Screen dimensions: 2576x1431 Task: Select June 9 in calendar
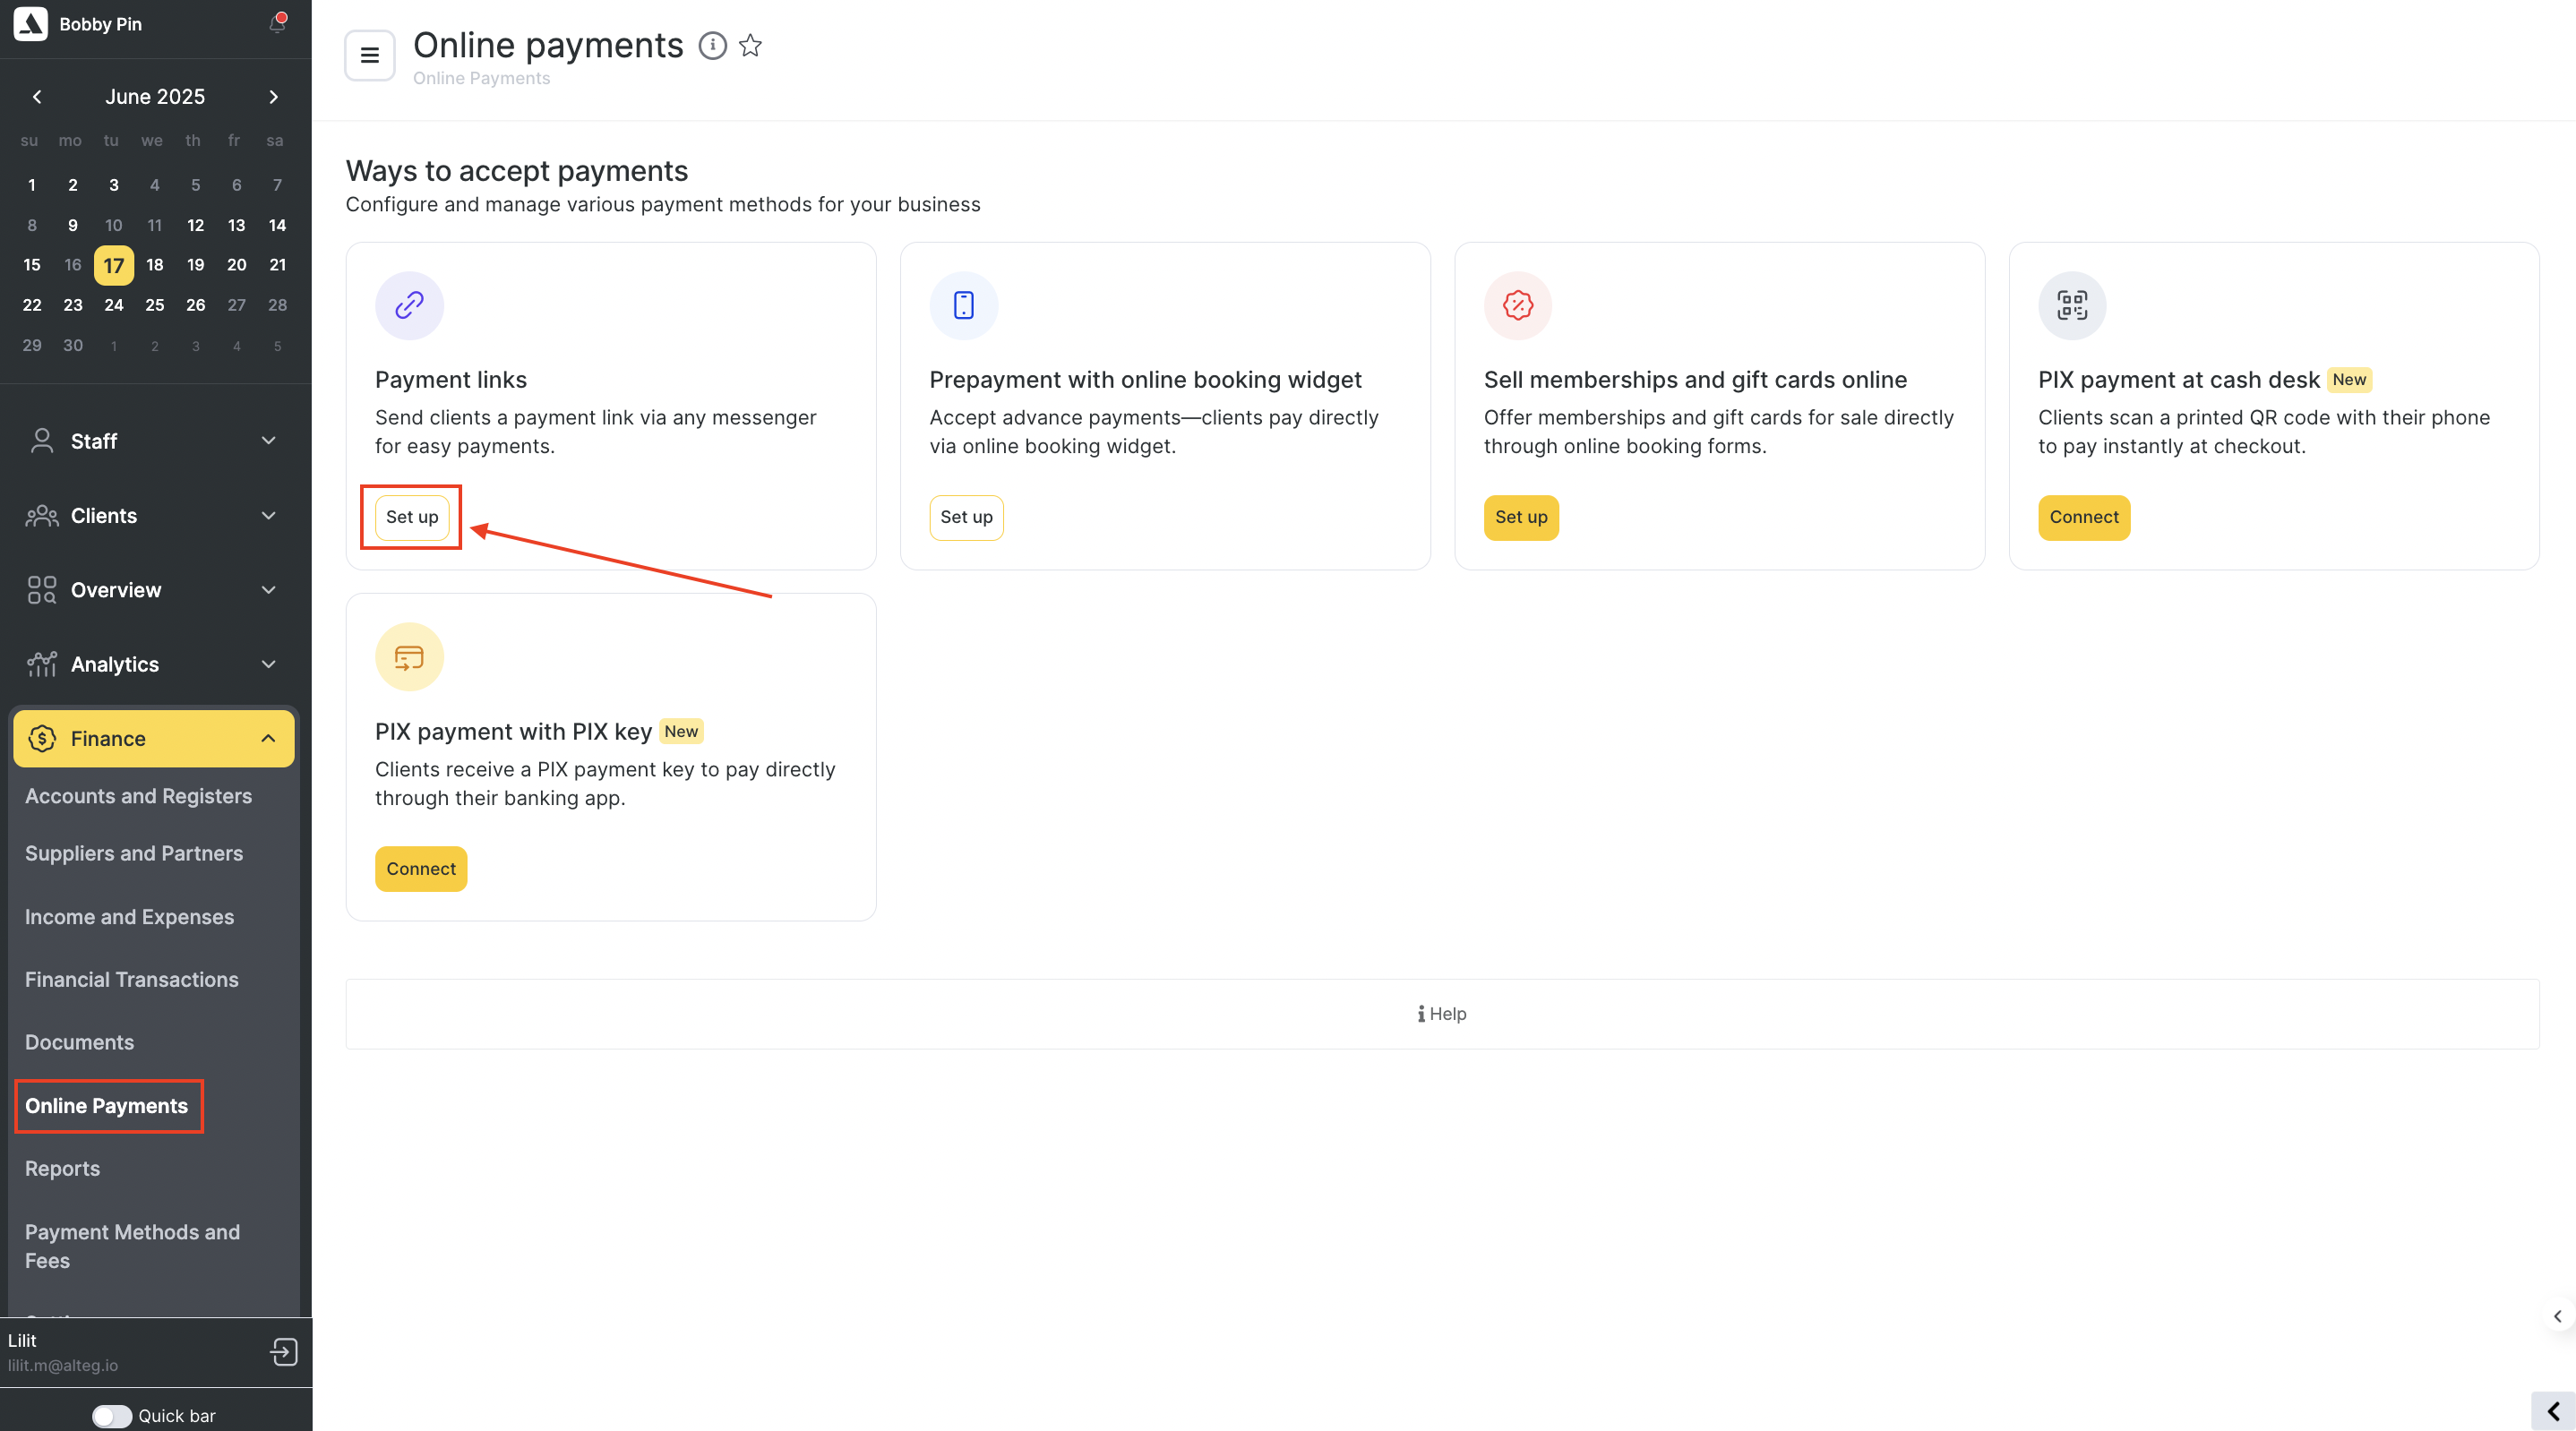[73, 225]
